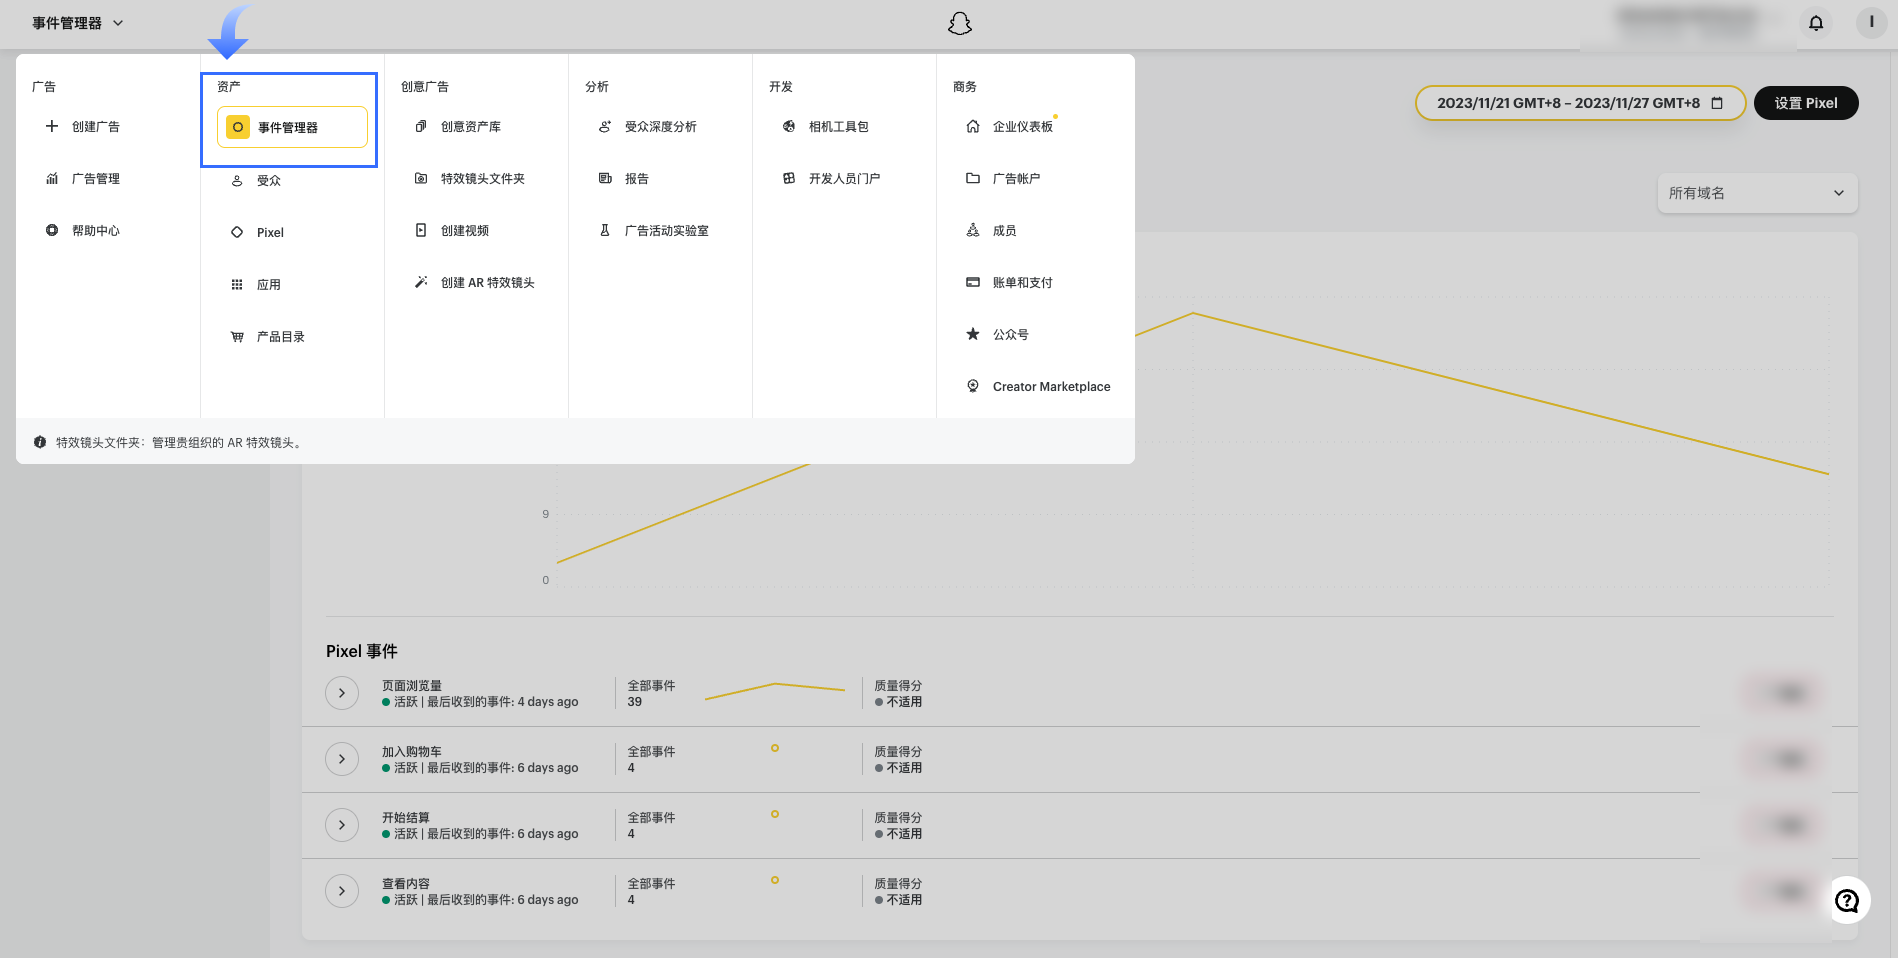This screenshot has height=958, width=1898.
Task: Click the card icon for 账单和支付
Action: click(x=973, y=282)
